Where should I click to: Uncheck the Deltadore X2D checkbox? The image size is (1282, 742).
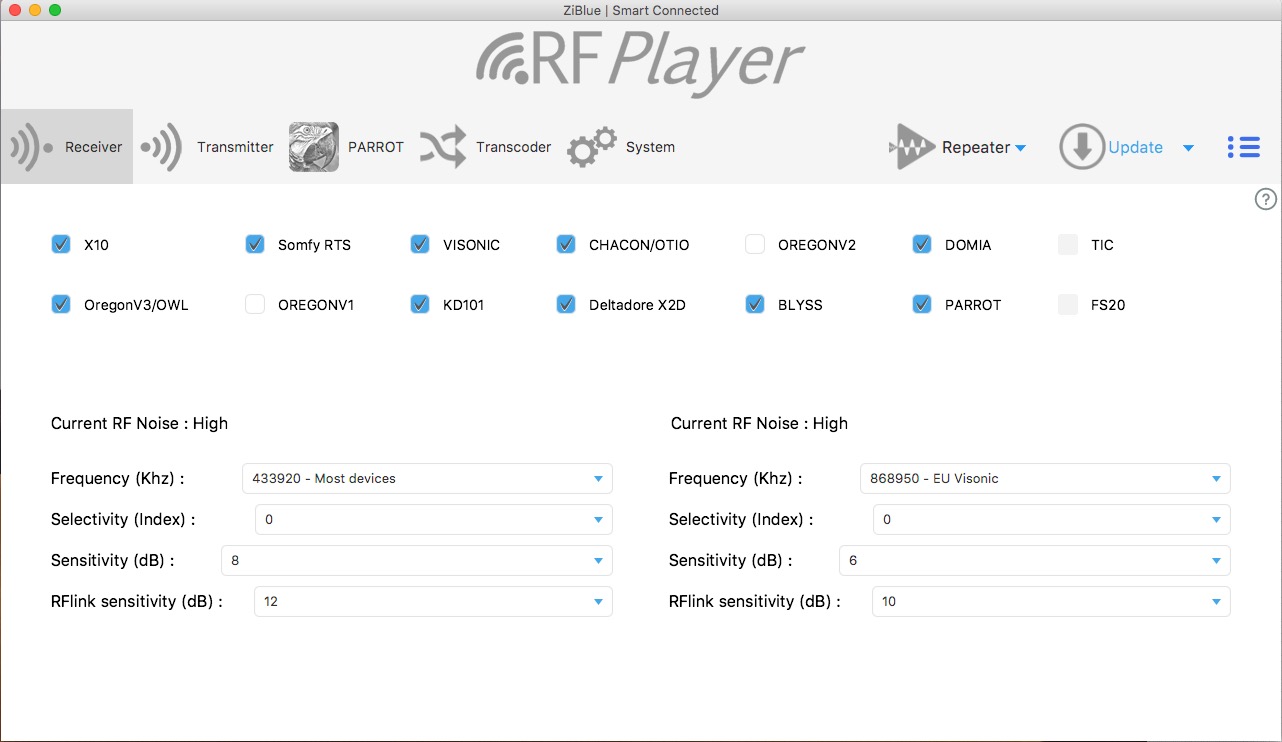[x=566, y=304]
